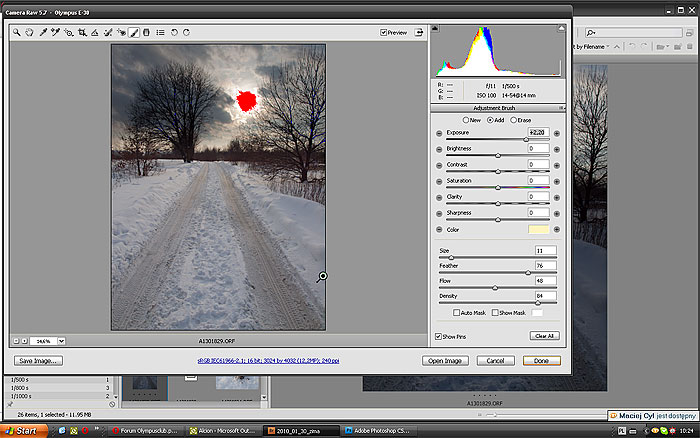This screenshot has height=438, width=700.
Task: Select the Graduated Filter tool
Action: click(147, 32)
